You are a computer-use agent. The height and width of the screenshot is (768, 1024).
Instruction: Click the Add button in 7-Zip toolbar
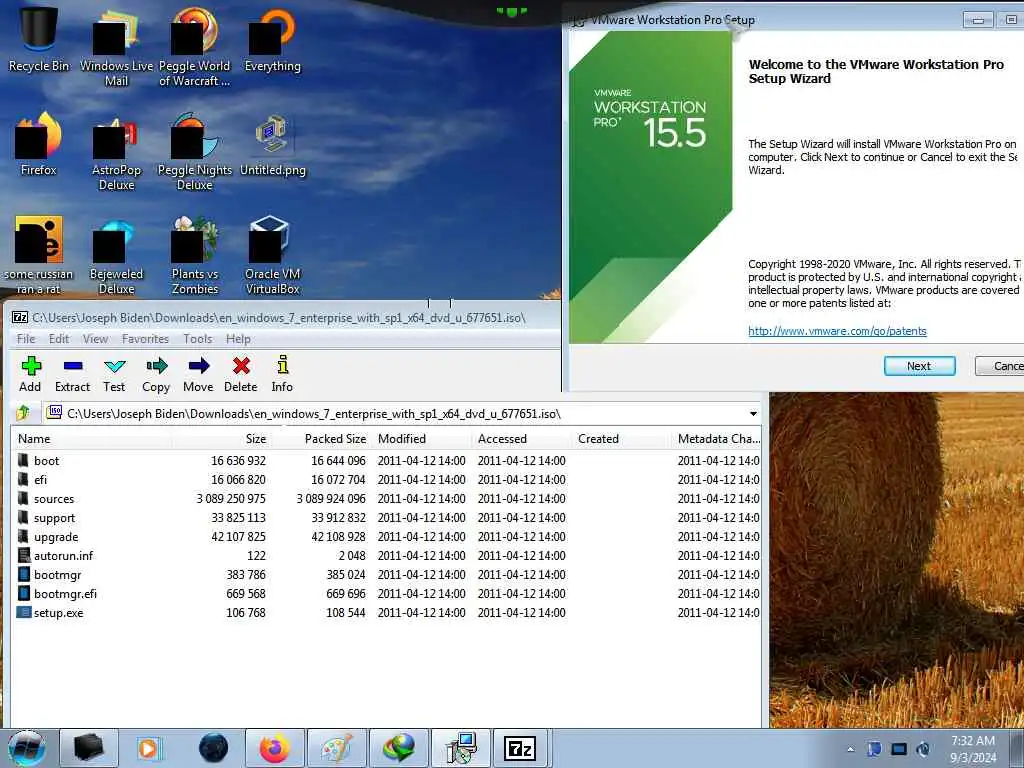pyautogui.click(x=30, y=374)
